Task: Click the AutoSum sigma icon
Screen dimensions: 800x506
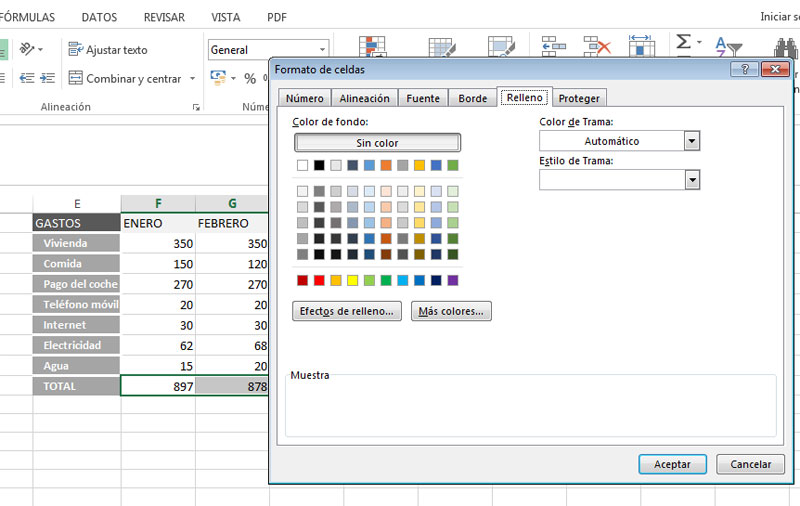Action: click(x=683, y=41)
